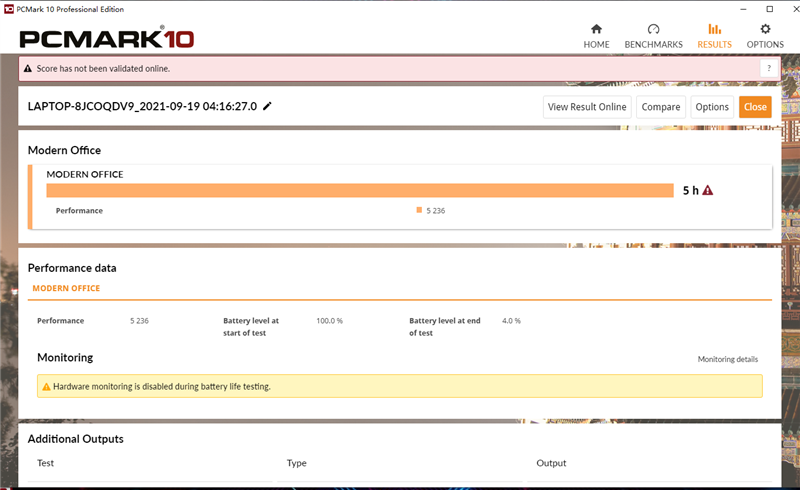The image size is (800, 490).
Task: Click warning icon in validation banner
Action: 28,68
